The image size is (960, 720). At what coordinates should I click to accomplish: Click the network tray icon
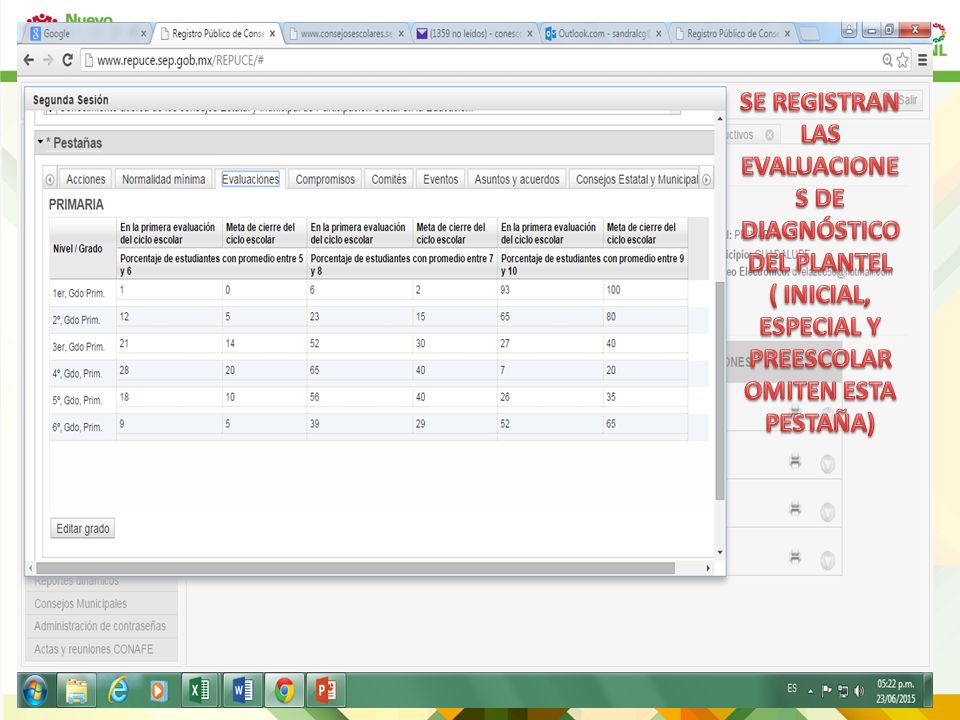[843, 691]
